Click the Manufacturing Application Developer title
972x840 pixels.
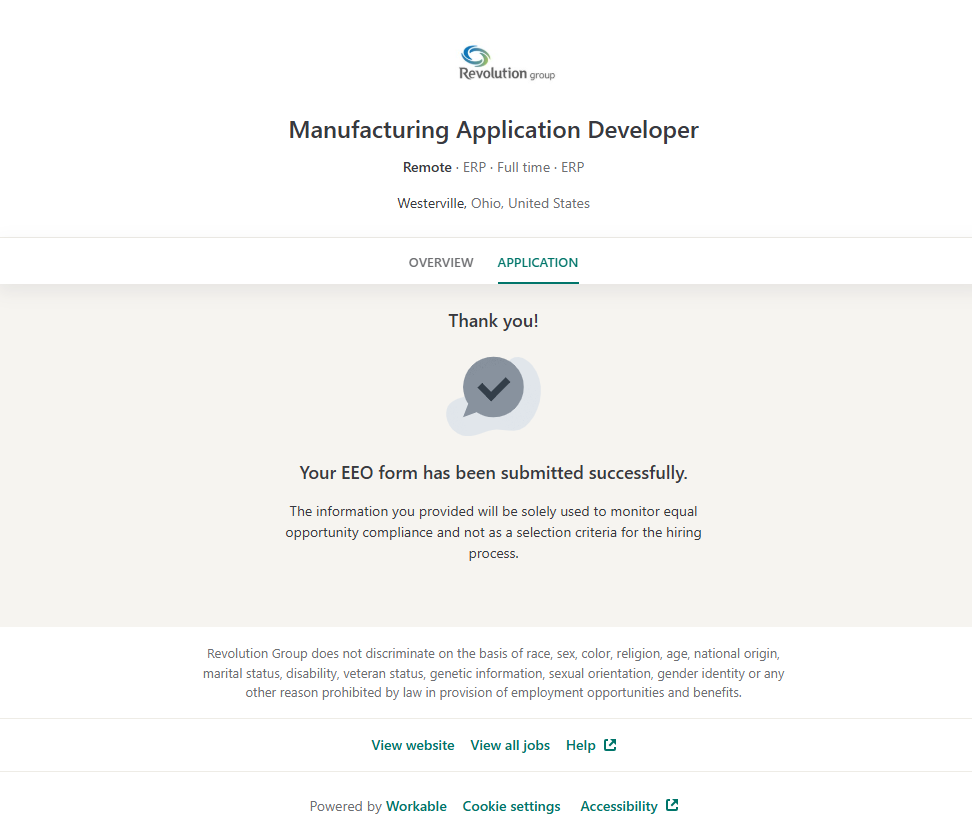click(x=493, y=130)
